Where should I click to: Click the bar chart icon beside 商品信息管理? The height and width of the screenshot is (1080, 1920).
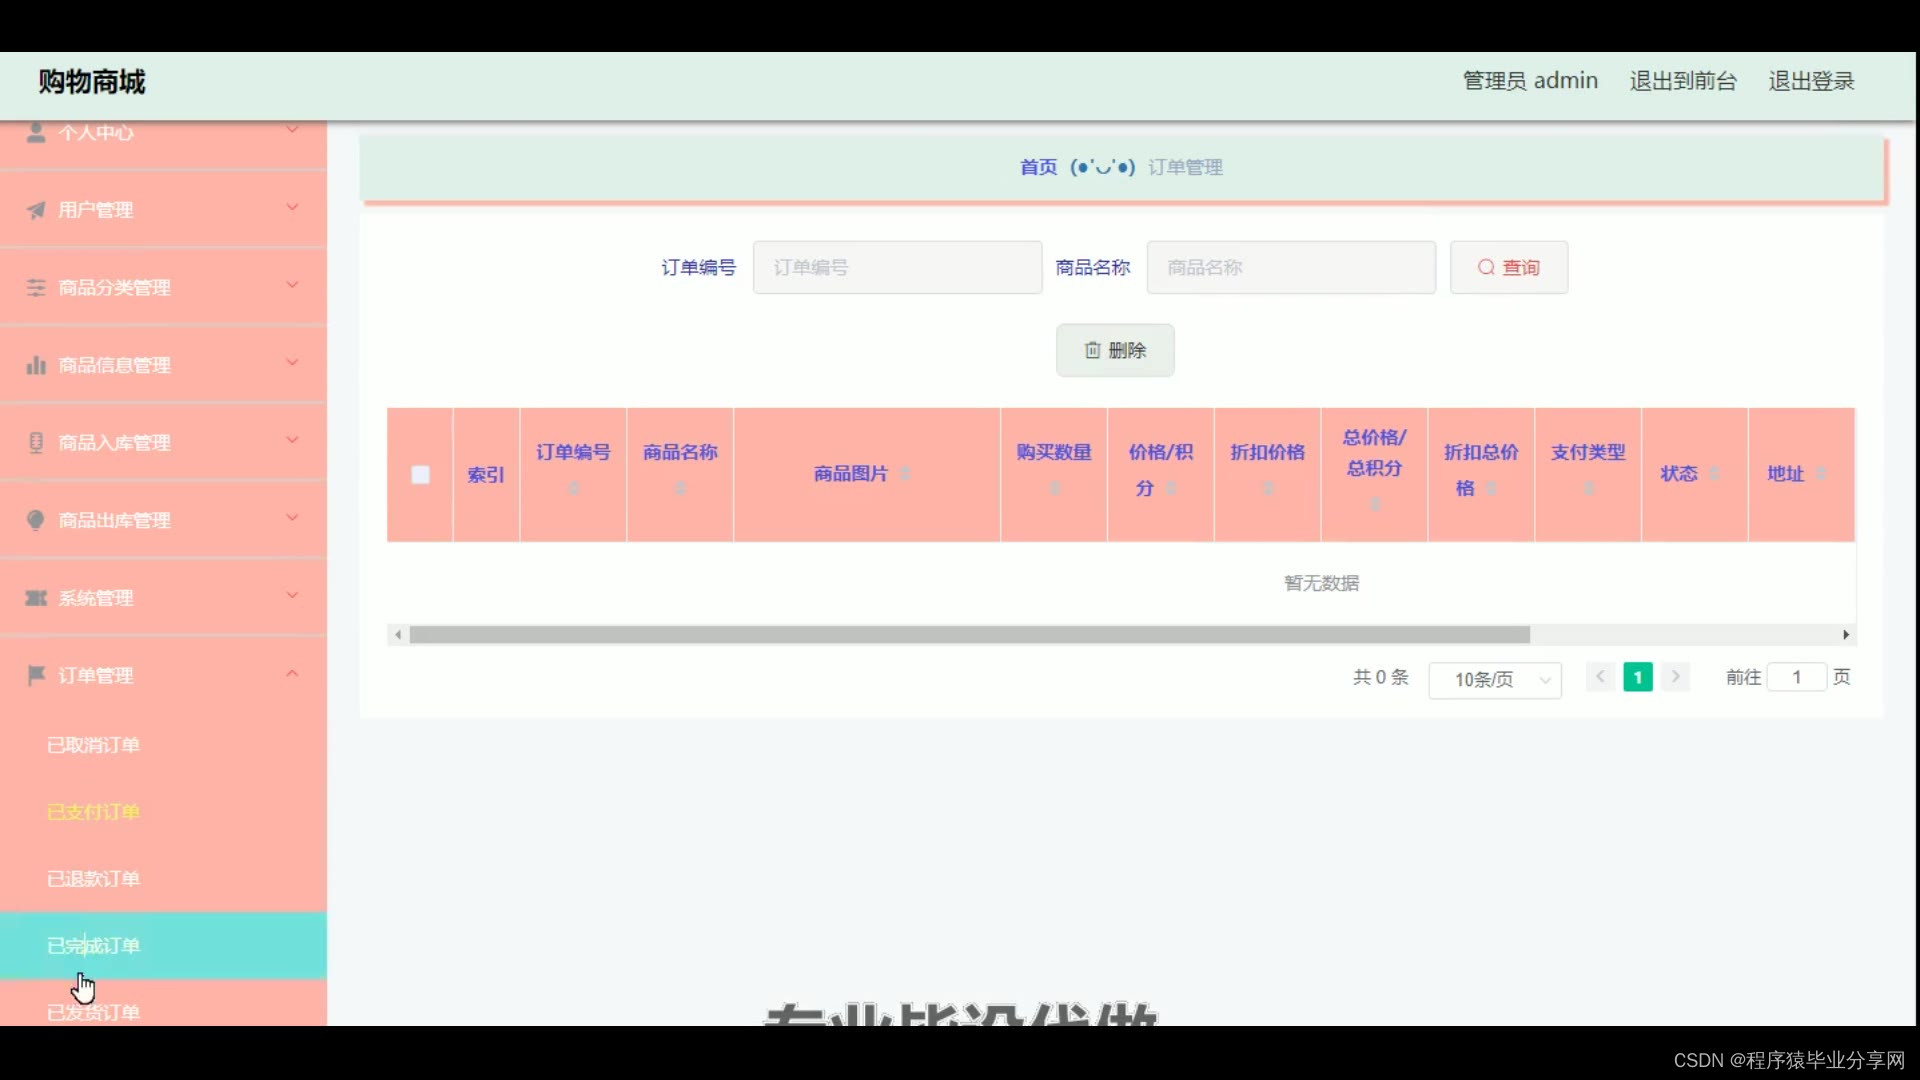[x=36, y=365]
